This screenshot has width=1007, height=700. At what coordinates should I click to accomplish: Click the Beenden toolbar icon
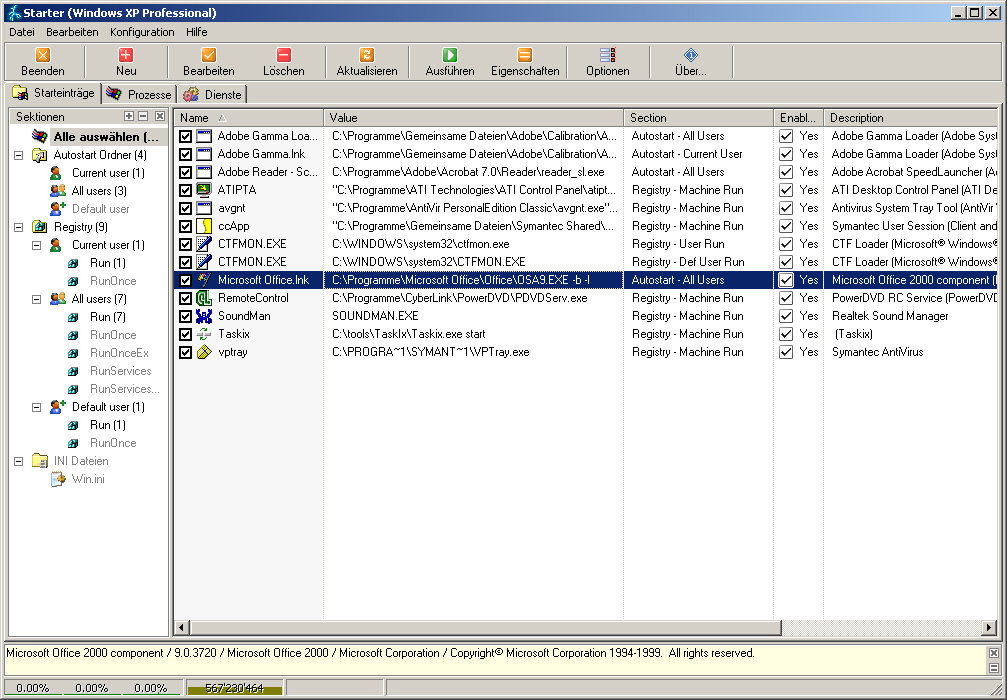[42, 55]
